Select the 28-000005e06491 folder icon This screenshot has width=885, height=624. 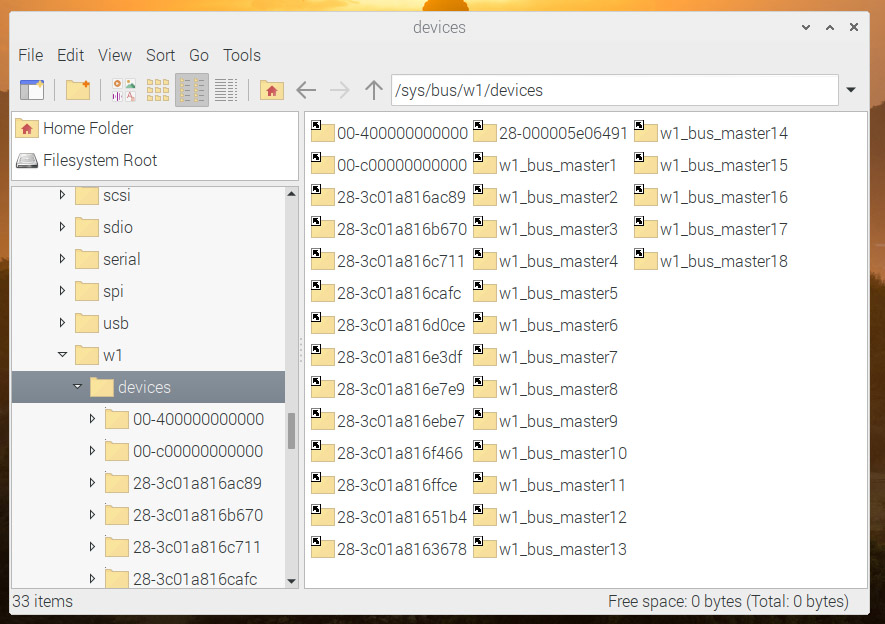click(x=485, y=133)
